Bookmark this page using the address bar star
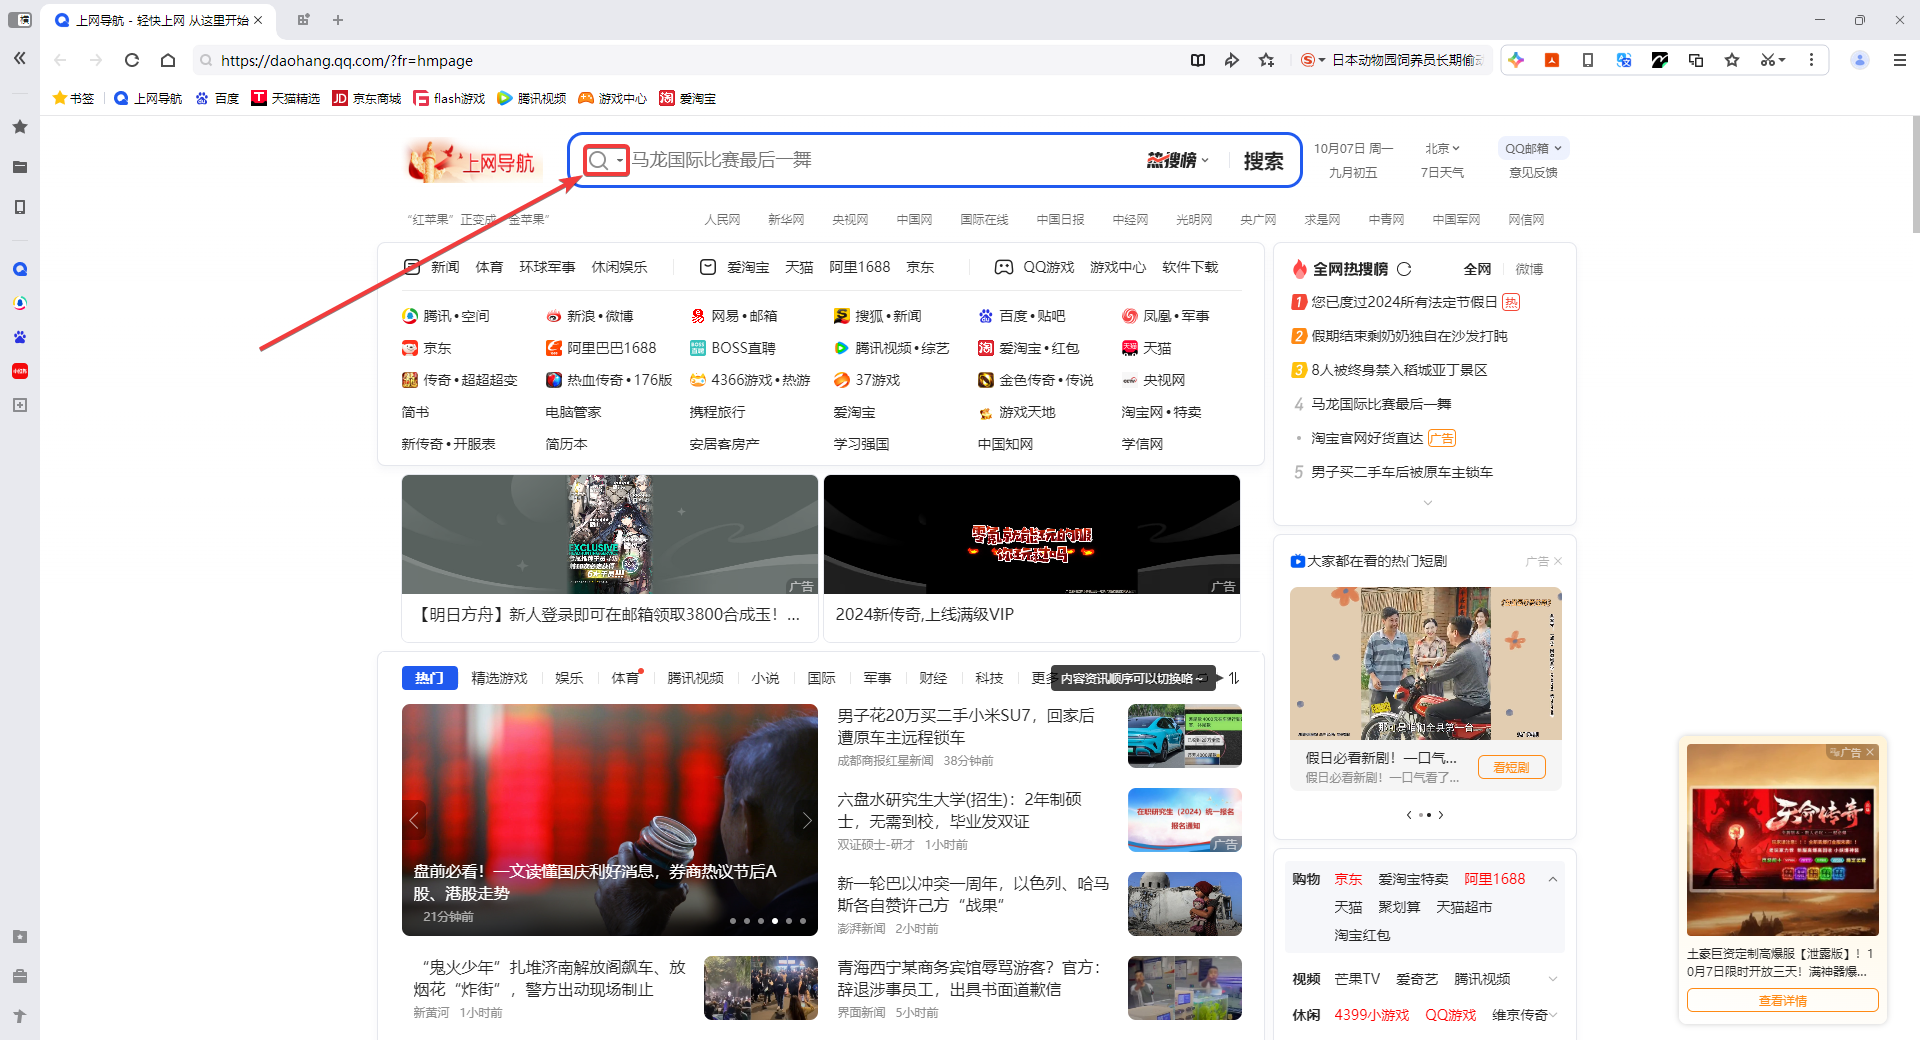Image resolution: width=1920 pixels, height=1040 pixels. click(1266, 60)
